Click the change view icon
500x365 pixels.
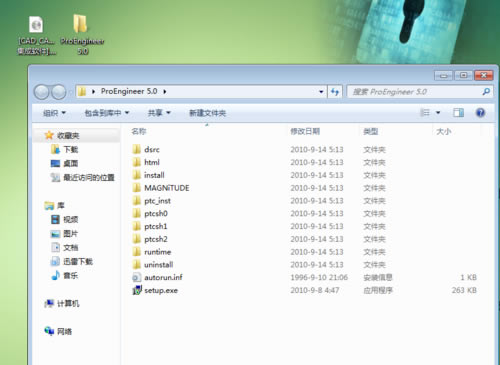click(x=425, y=113)
